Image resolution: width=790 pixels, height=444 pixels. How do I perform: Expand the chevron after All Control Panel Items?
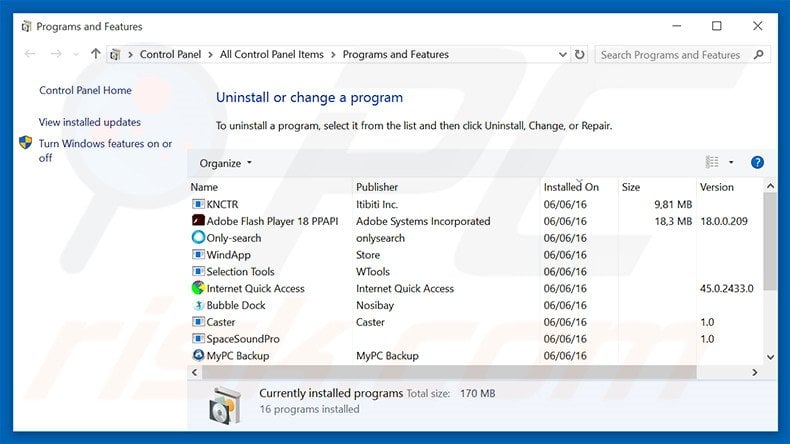point(333,54)
